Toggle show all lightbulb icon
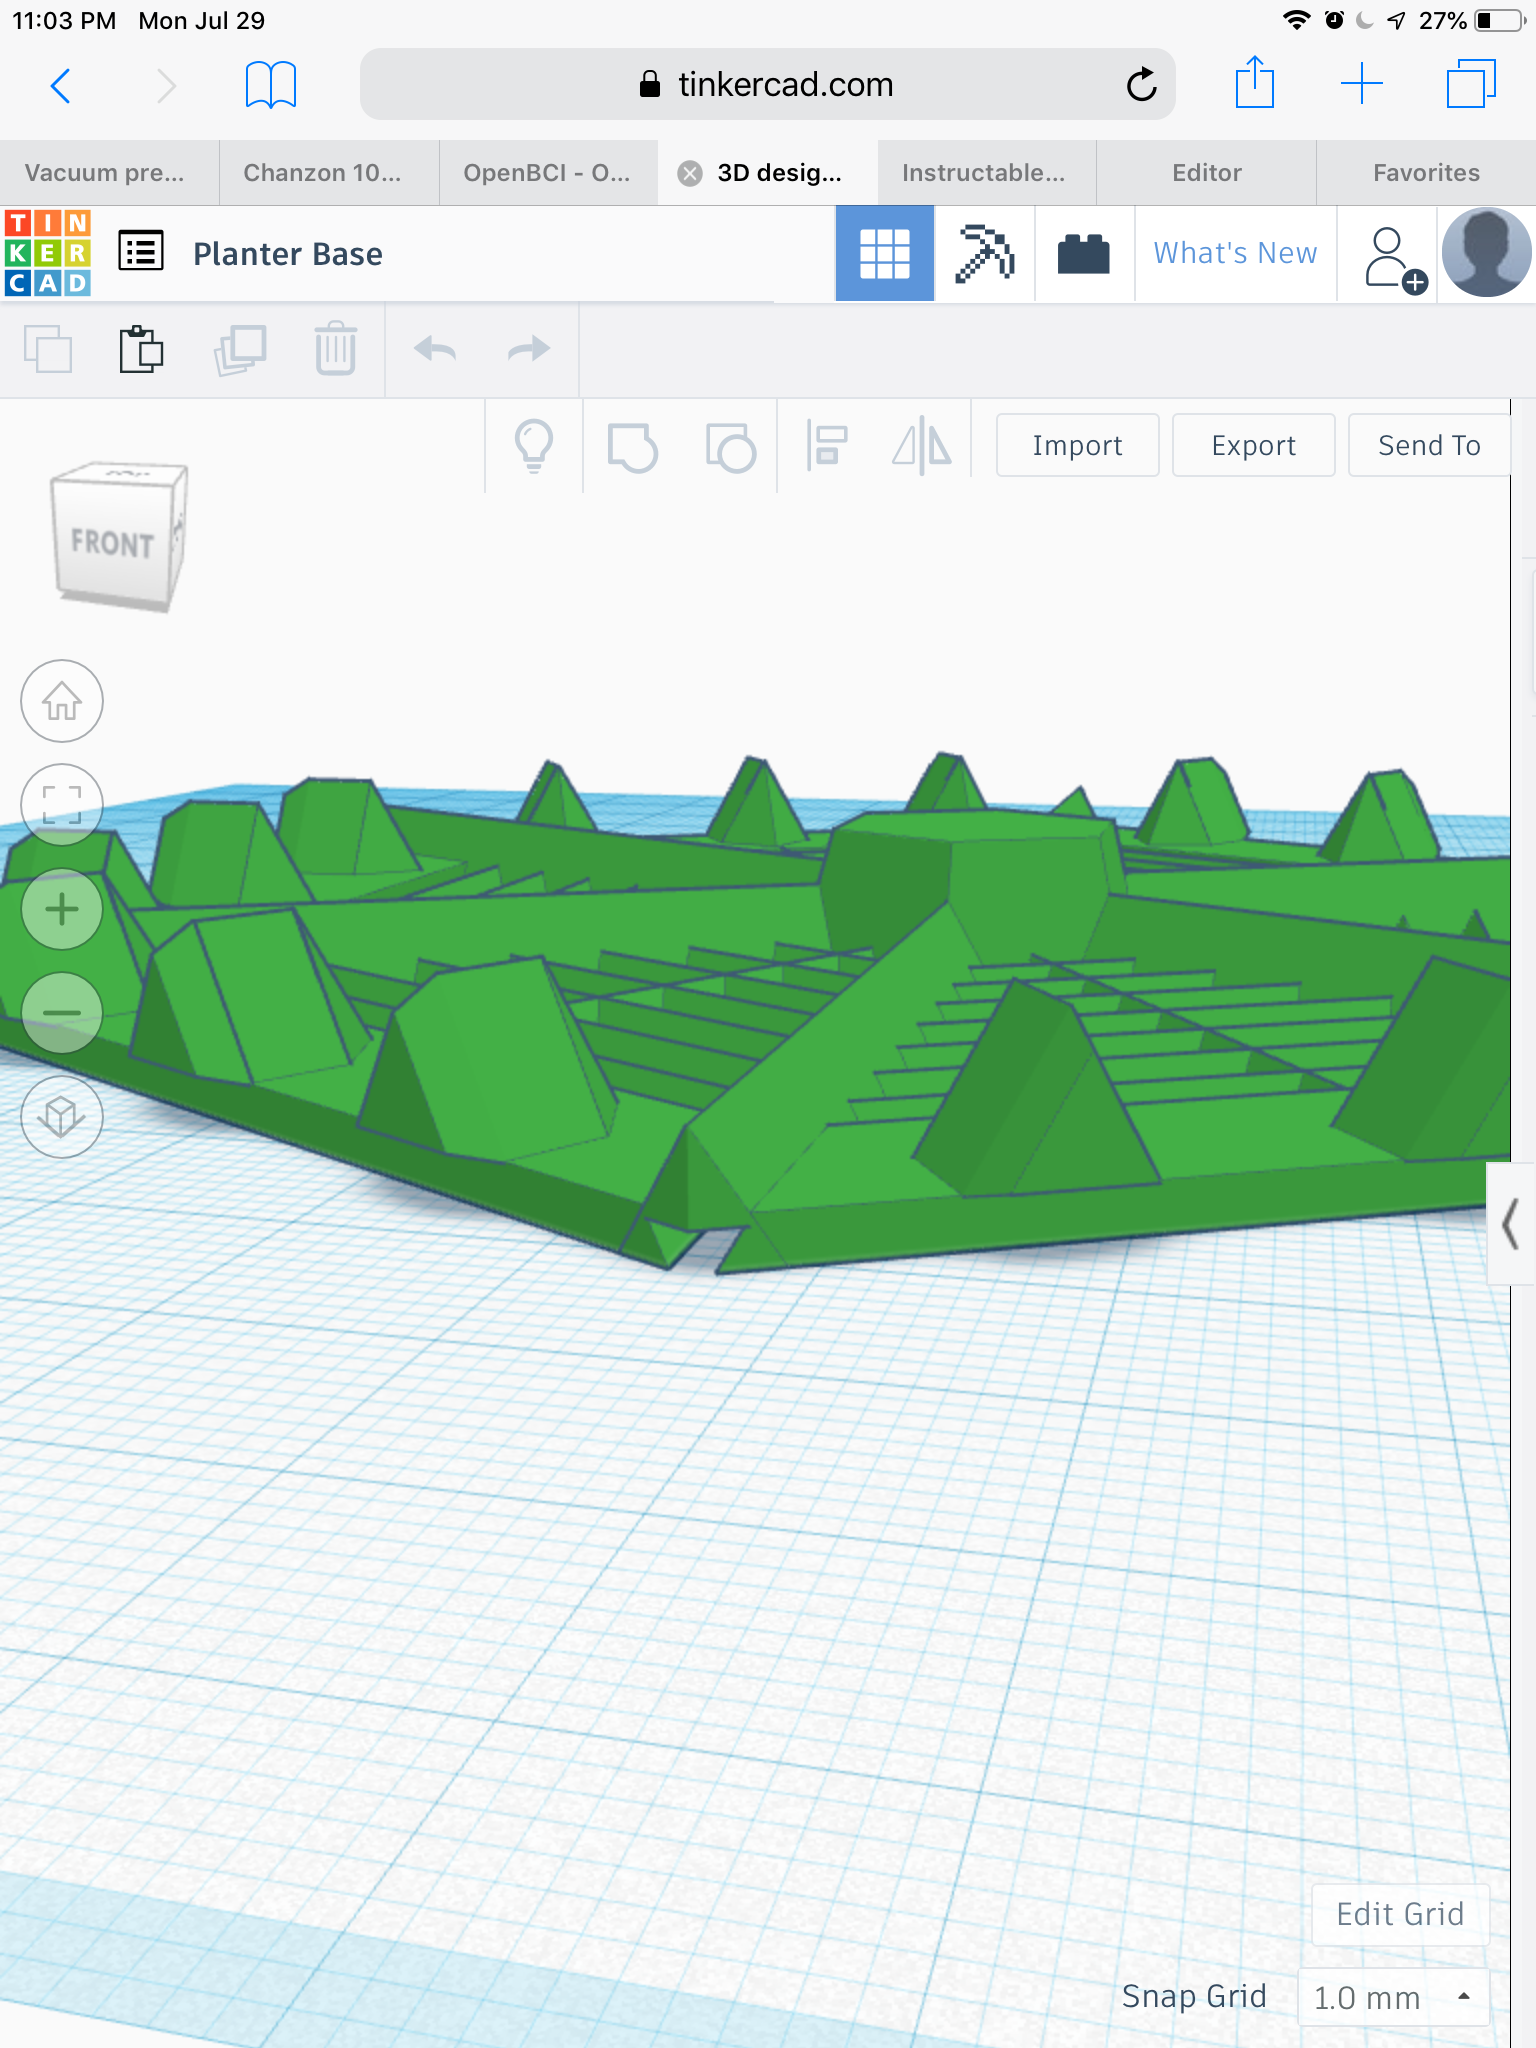Image resolution: width=1536 pixels, height=2048 pixels. tap(534, 445)
